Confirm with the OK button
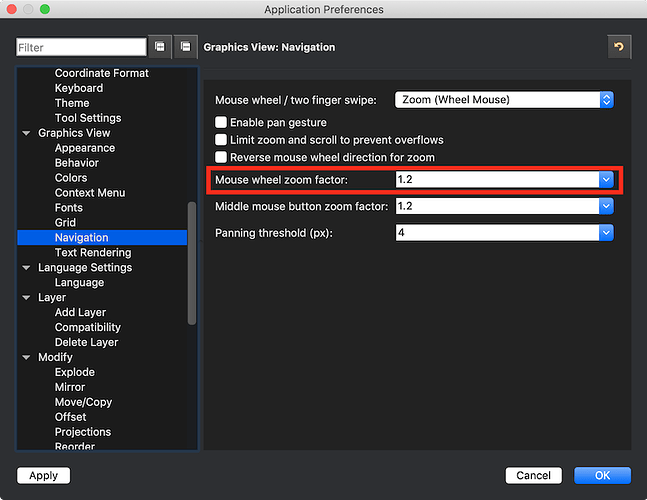The height and width of the screenshot is (500, 647). 602,475
